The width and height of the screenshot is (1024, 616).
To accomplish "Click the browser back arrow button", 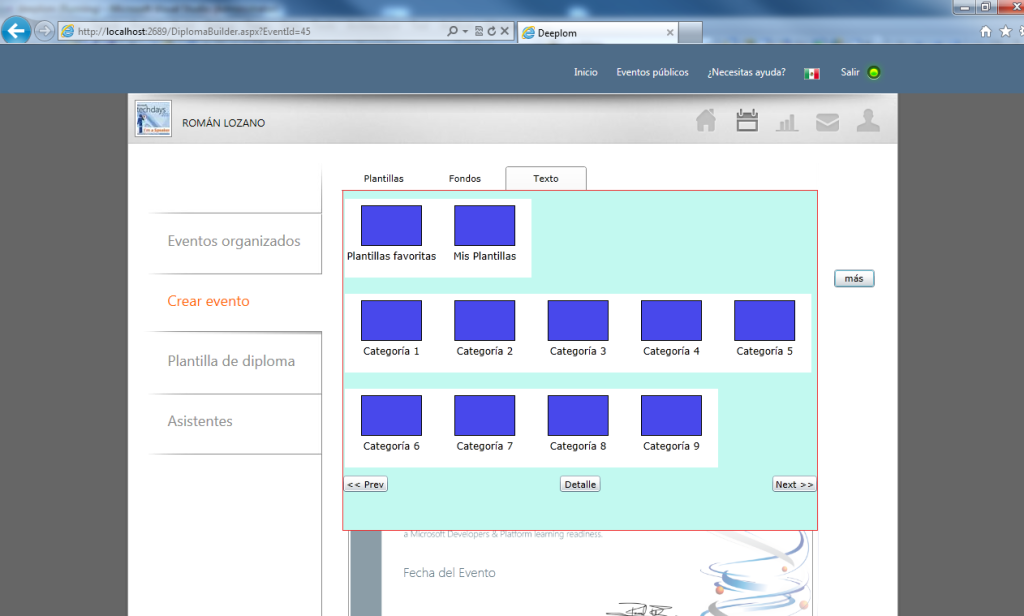I will tap(16, 31).
